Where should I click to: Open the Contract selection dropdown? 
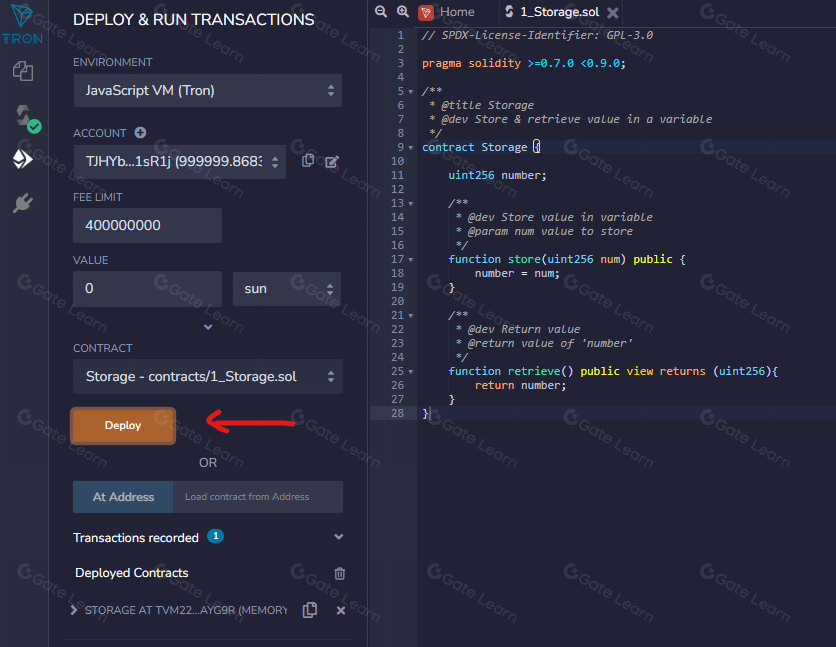pos(207,377)
